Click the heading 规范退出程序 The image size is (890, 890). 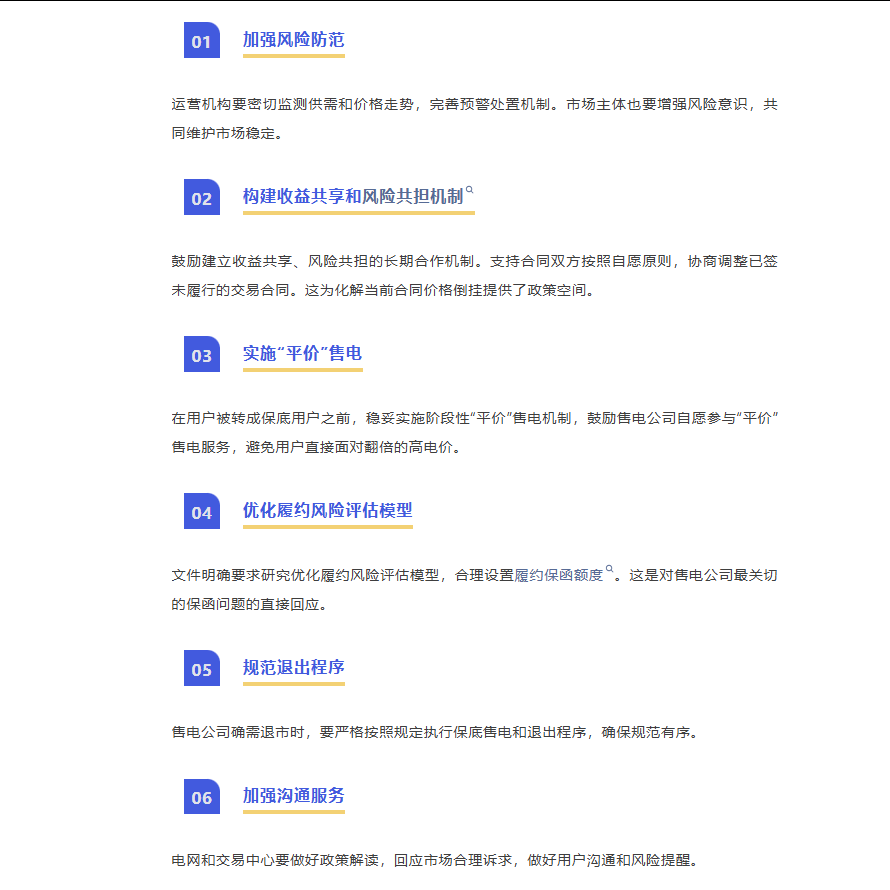293,668
